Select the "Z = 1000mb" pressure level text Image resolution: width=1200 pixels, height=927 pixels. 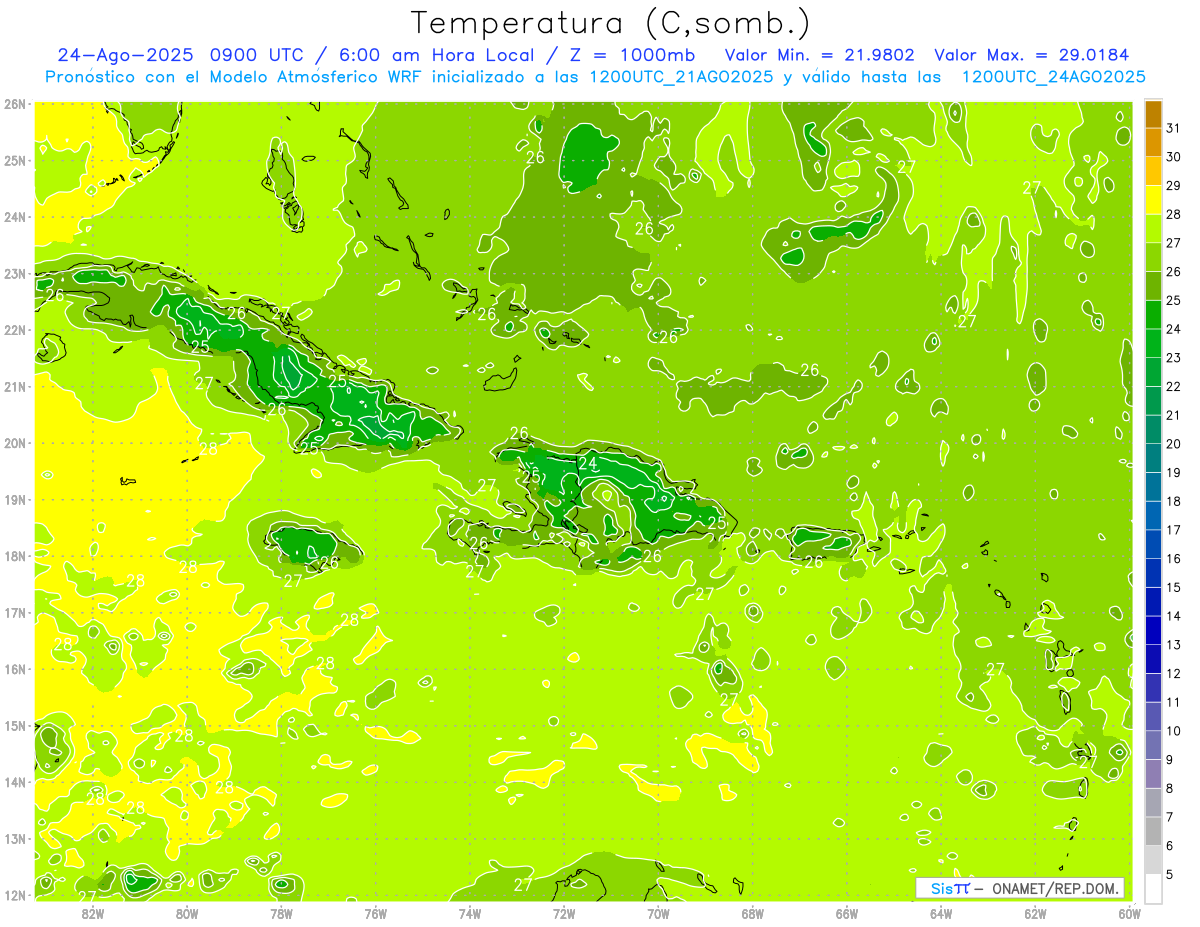click(630, 55)
